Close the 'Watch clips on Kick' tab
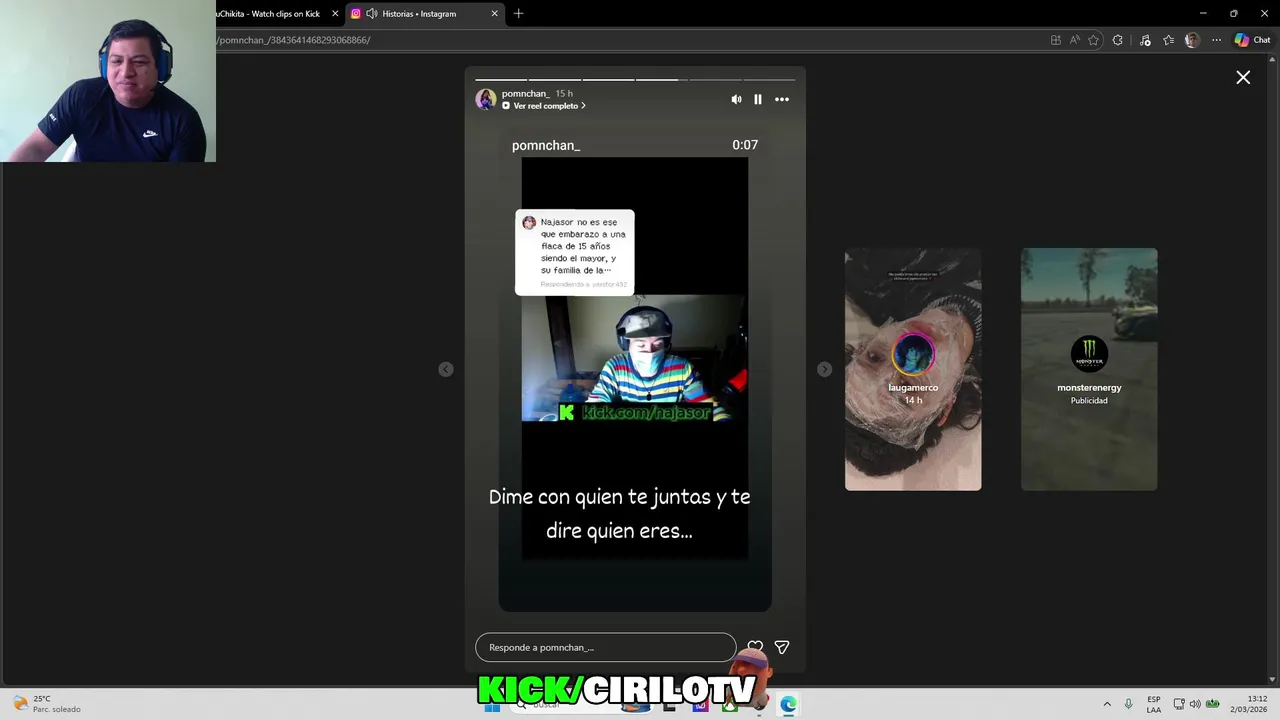1280x720 pixels. click(335, 14)
